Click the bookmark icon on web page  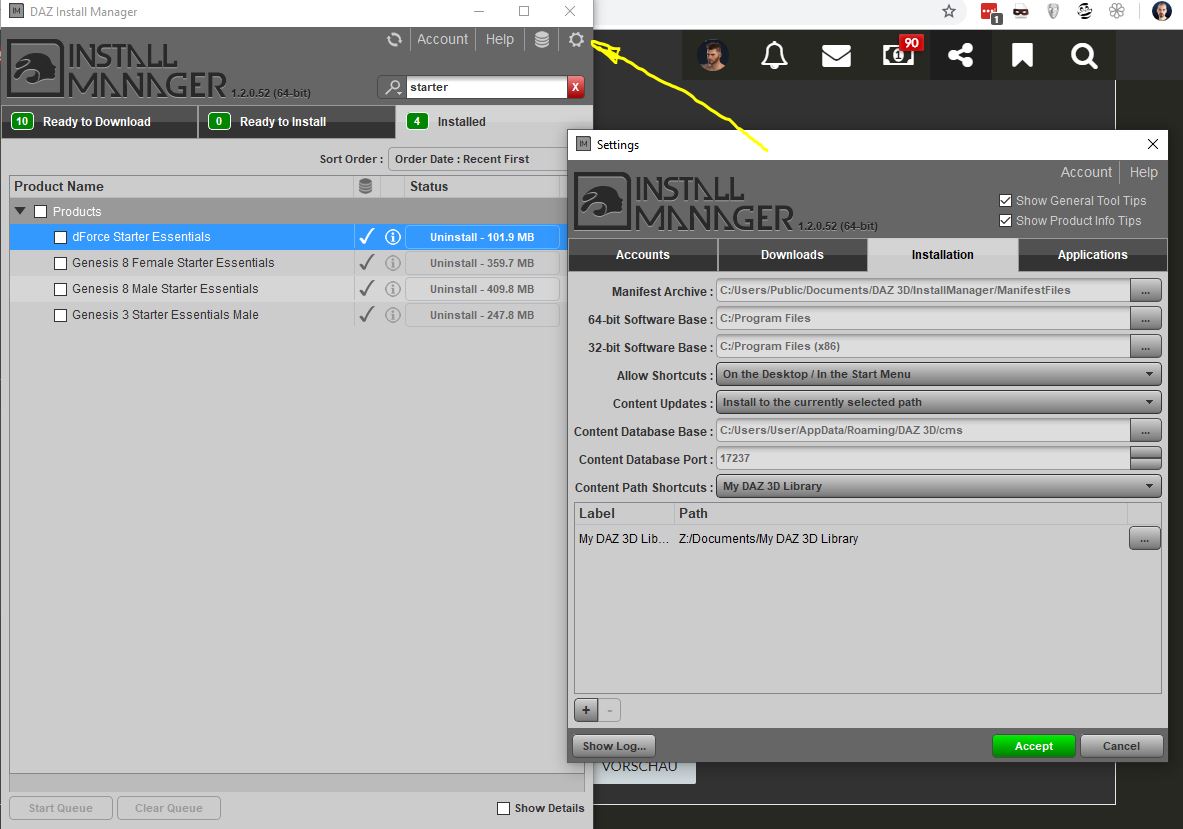[x=1022, y=55]
